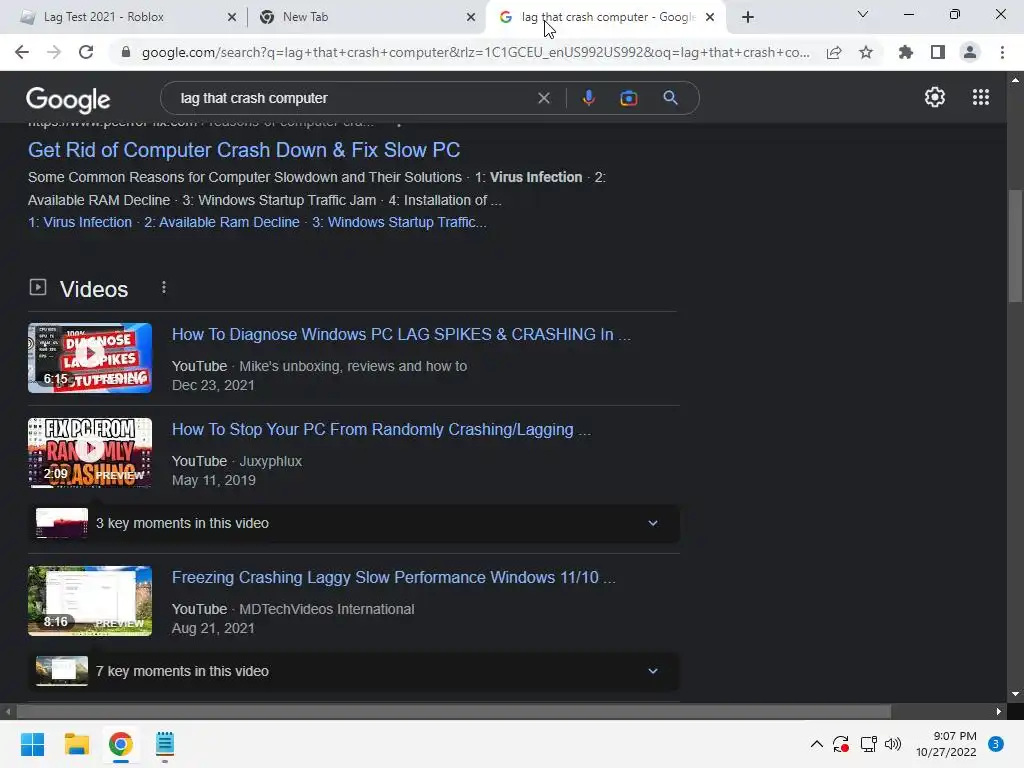Open Notepad app in taskbar
The height and width of the screenshot is (768, 1024).
coord(165,744)
